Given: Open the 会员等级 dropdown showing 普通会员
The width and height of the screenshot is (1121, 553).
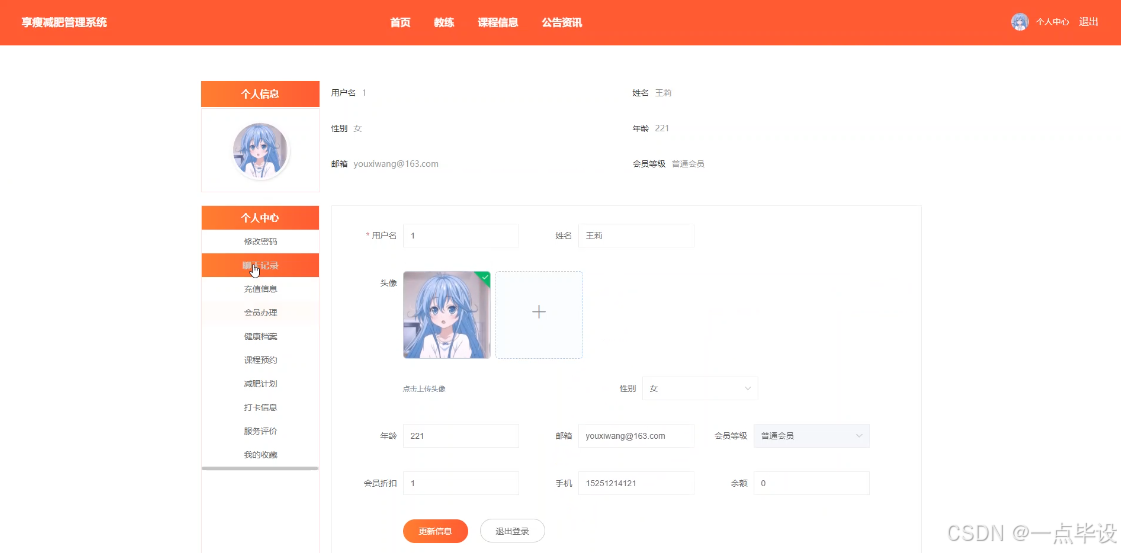Looking at the screenshot, I should coord(811,436).
